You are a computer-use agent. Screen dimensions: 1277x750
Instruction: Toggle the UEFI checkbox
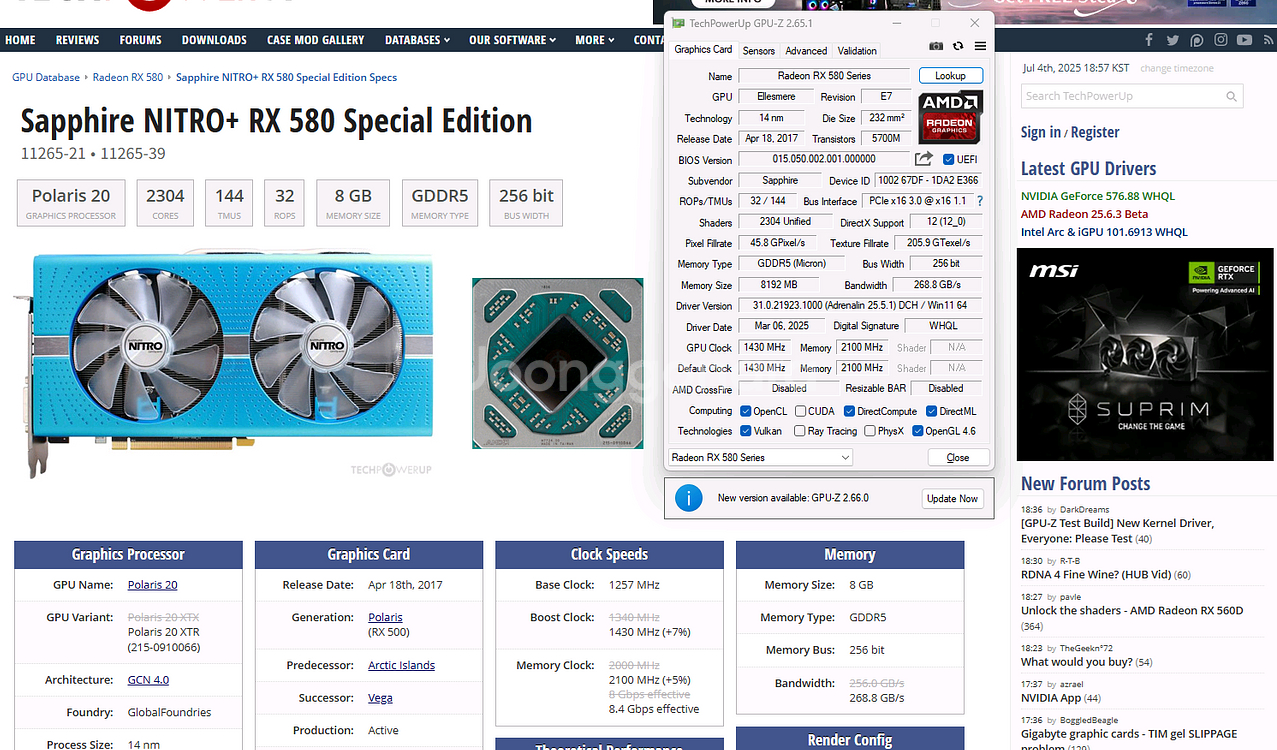tap(949, 159)
